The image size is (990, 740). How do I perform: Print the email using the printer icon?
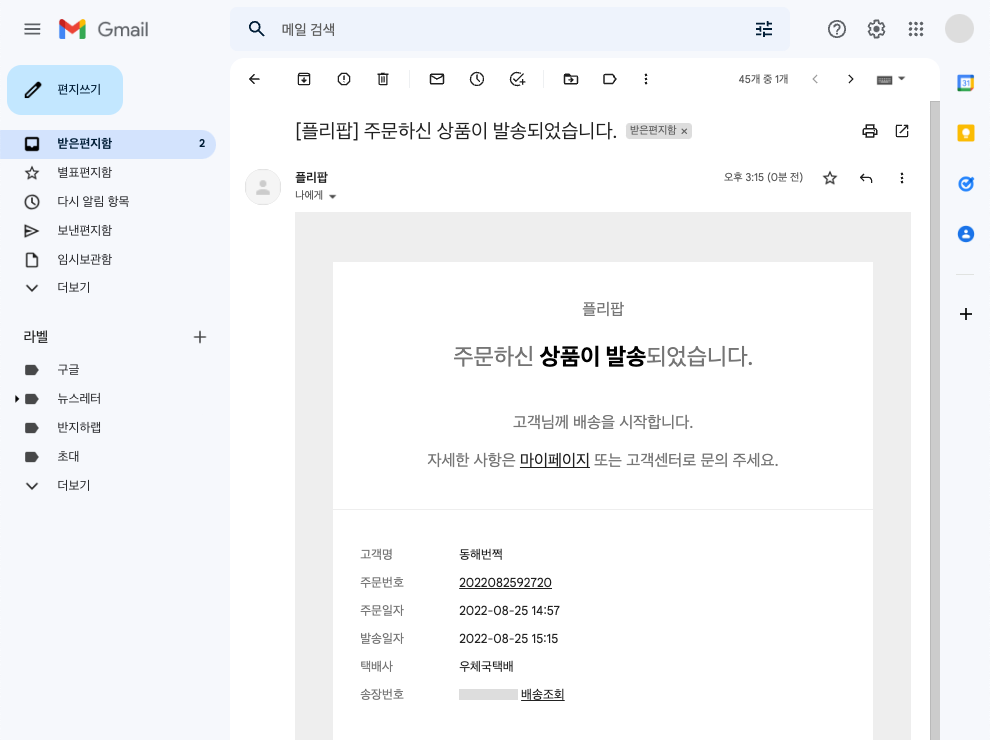point(870,131)
